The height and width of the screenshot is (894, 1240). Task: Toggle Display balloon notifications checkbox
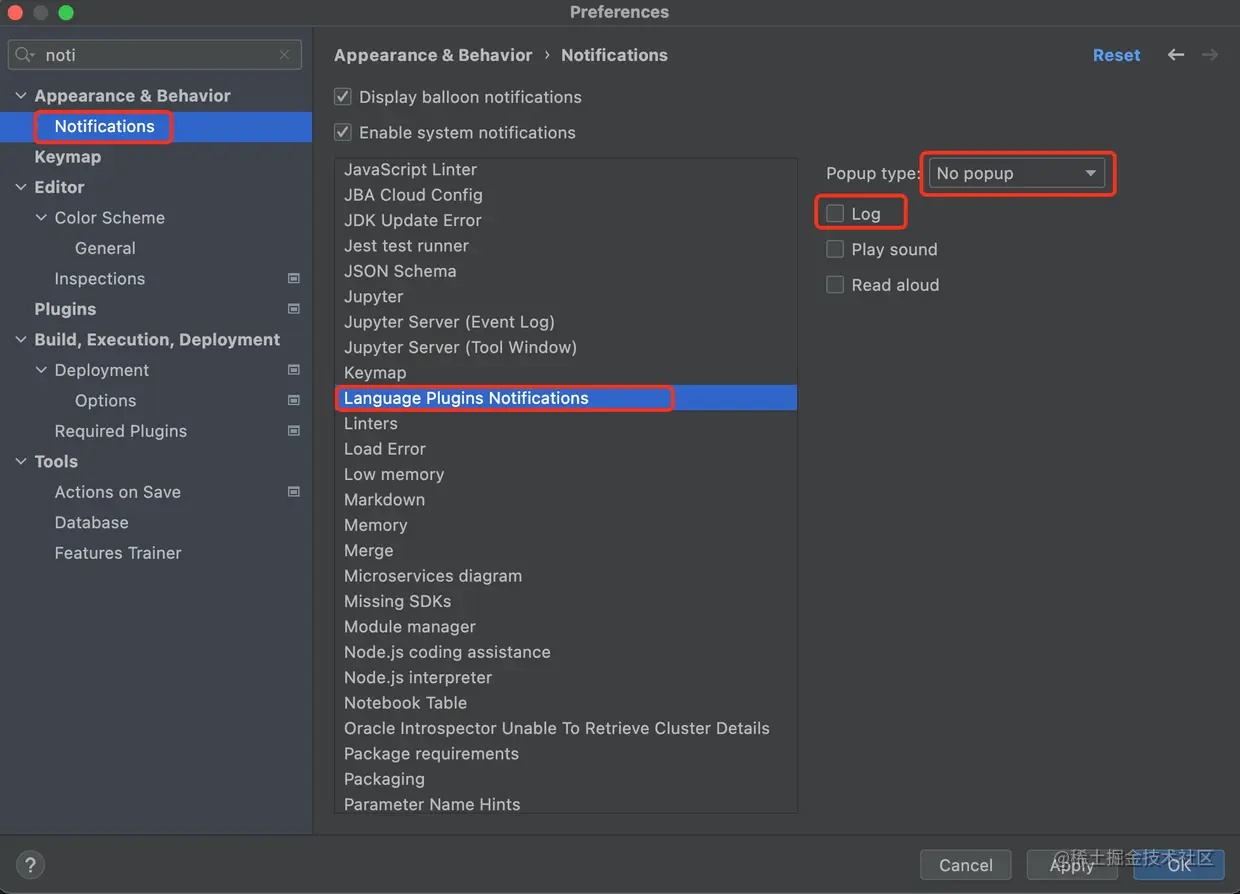point(343,97)
